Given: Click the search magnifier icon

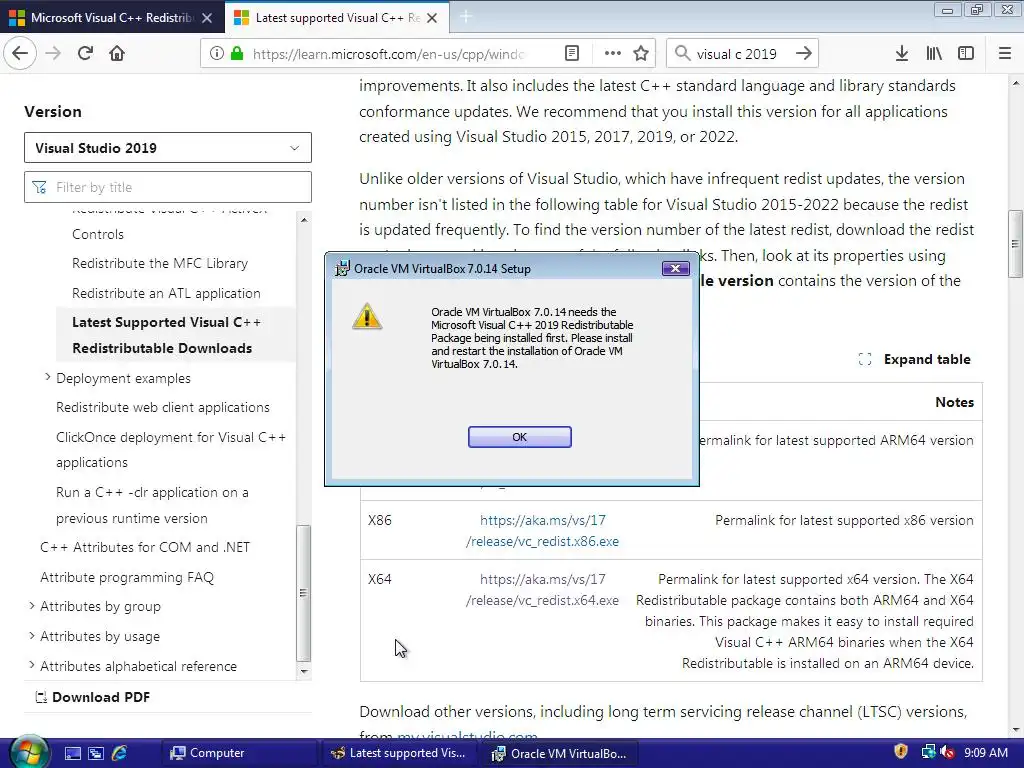Looking at the screenshot, I should (682, 54).
